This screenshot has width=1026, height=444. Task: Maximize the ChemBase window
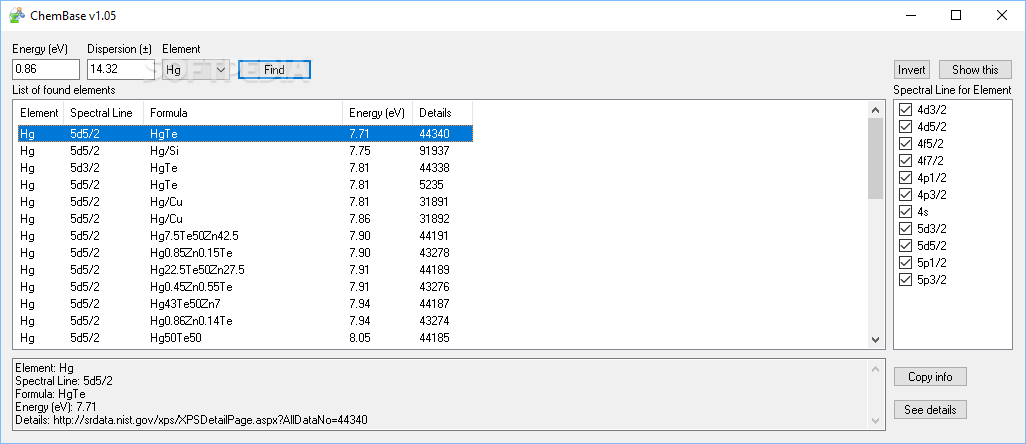[956, 16]
